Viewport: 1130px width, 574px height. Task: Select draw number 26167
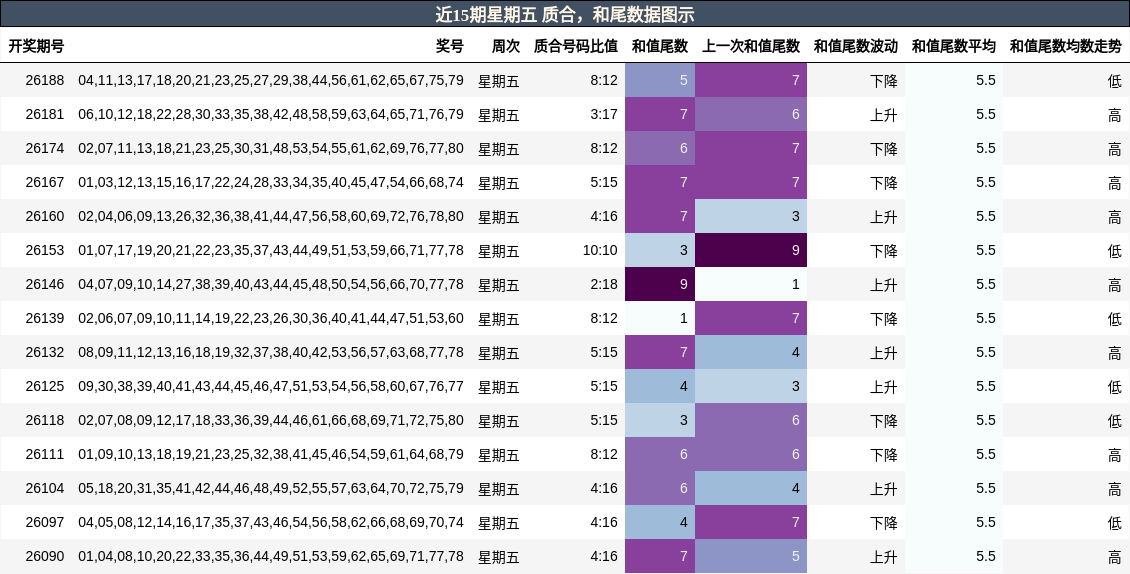(45, 182)
